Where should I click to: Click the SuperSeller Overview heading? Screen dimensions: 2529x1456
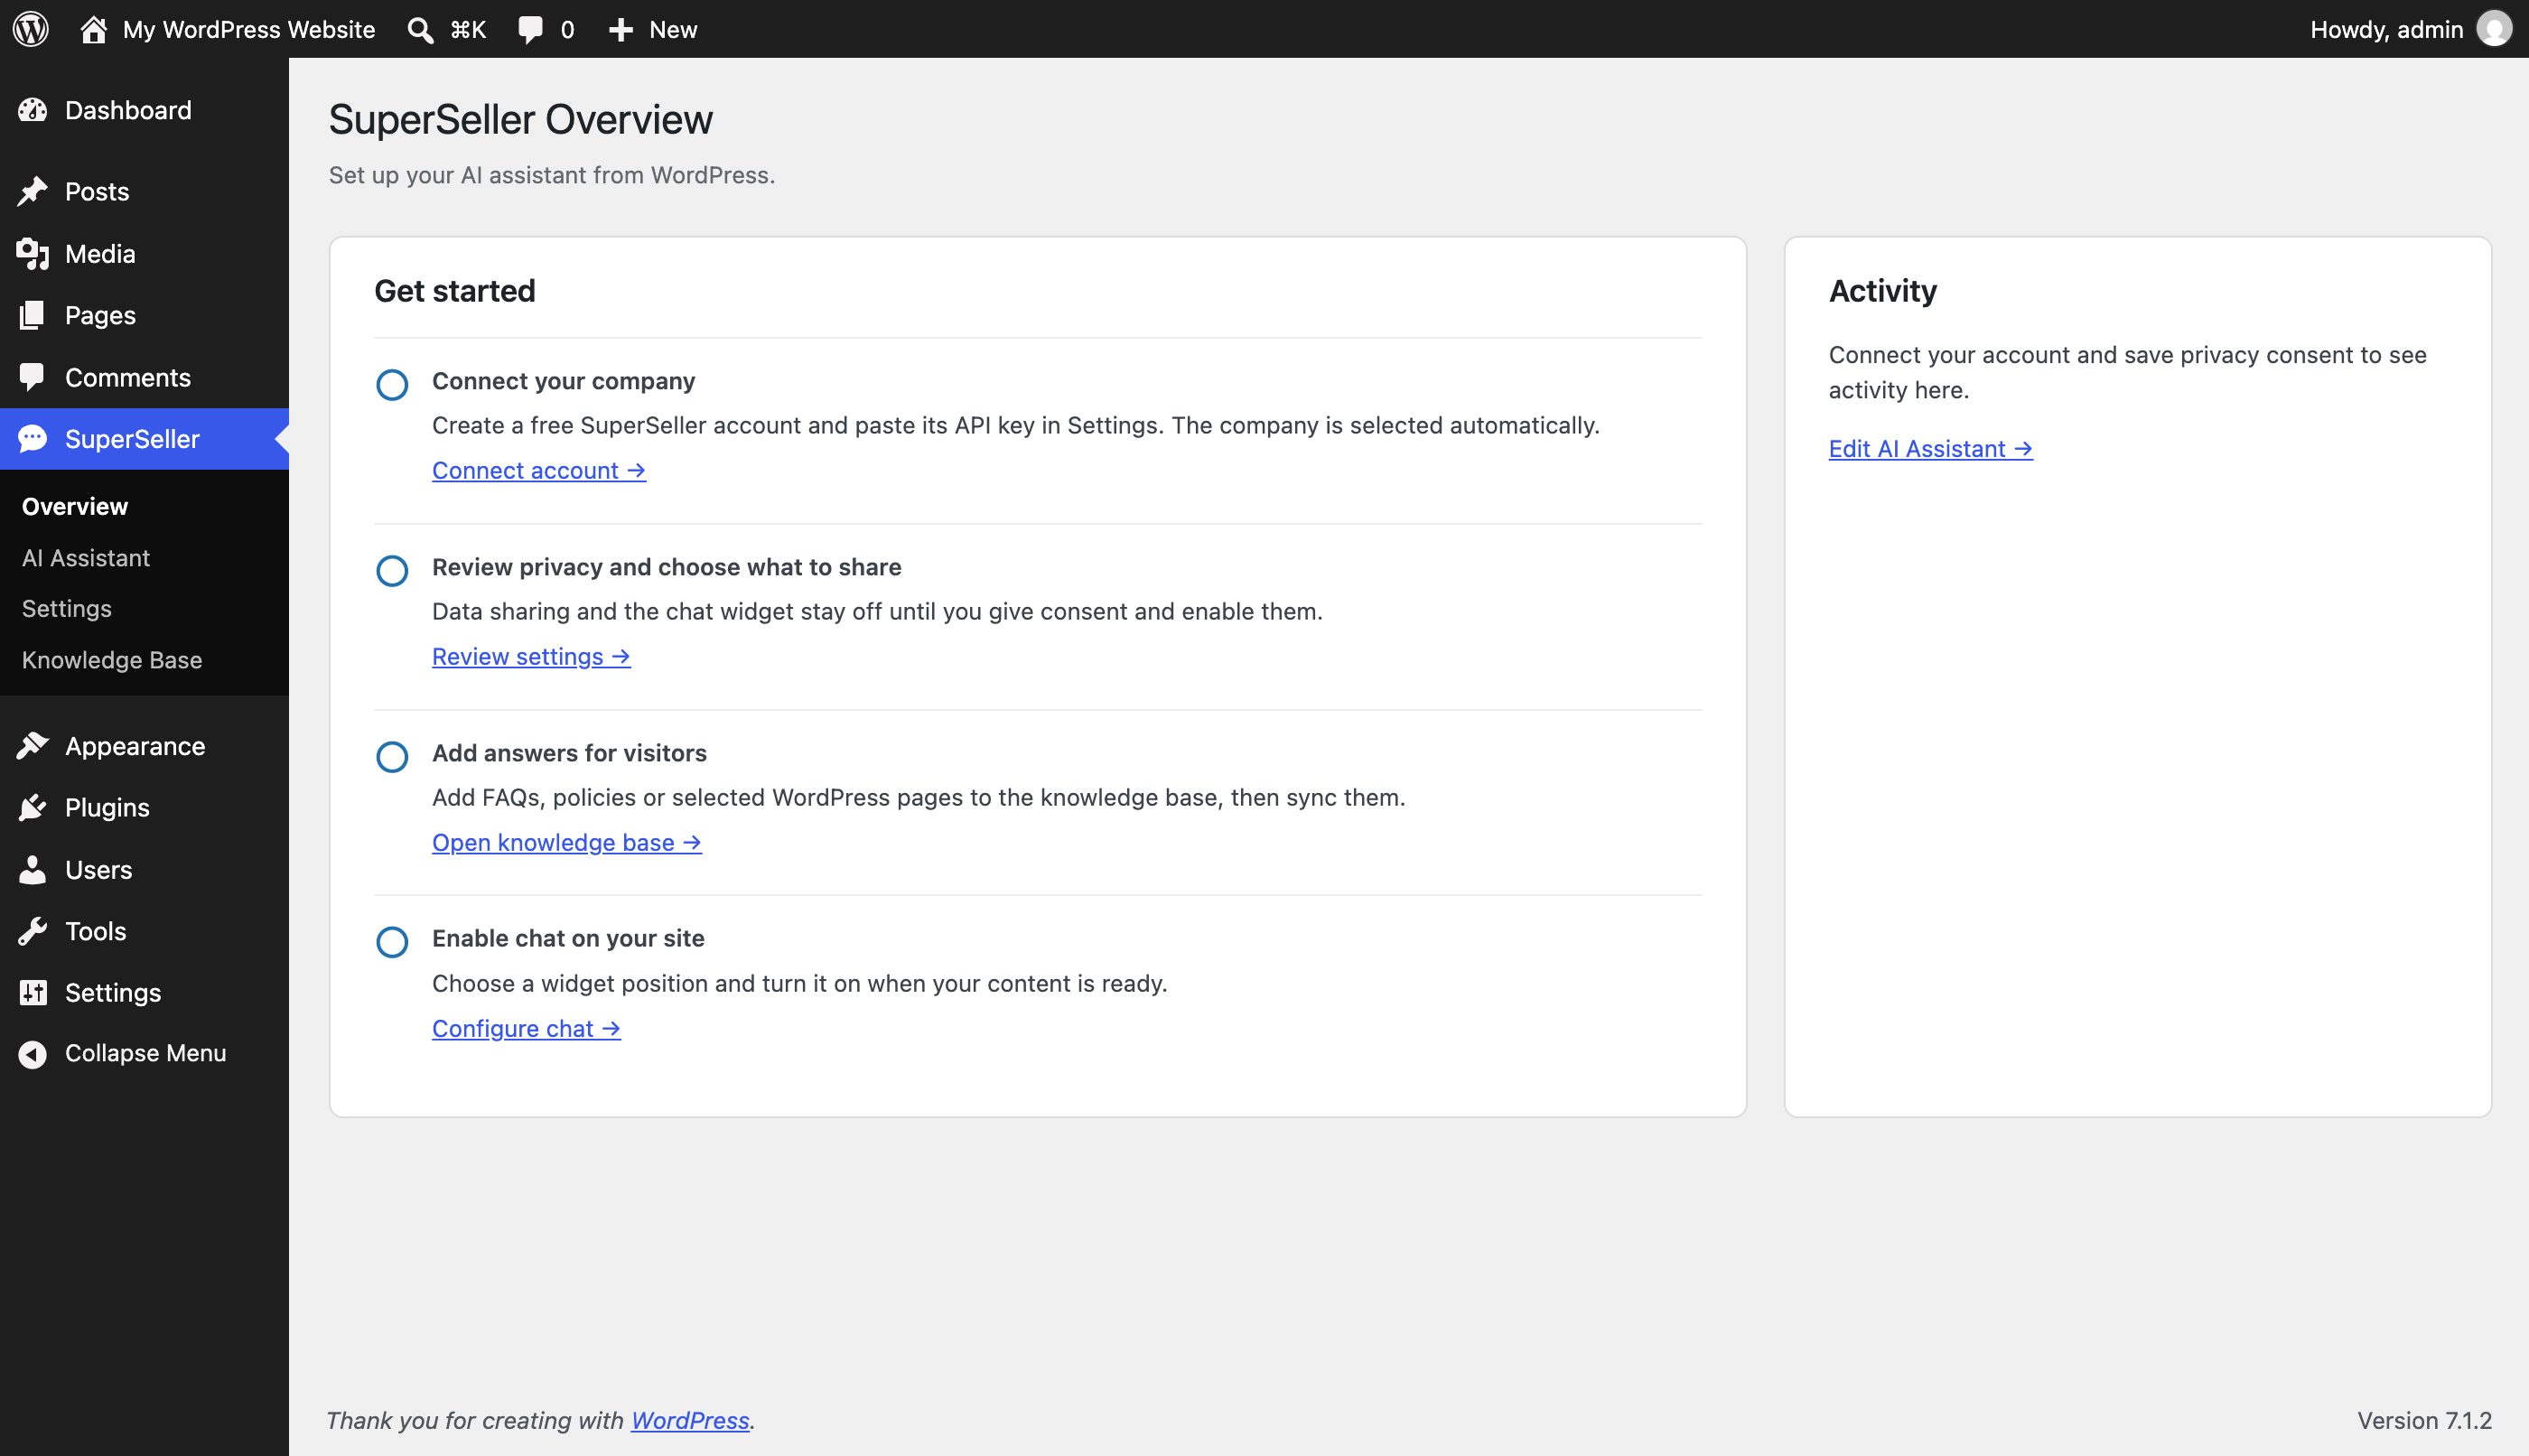click(x=521, y=119)
